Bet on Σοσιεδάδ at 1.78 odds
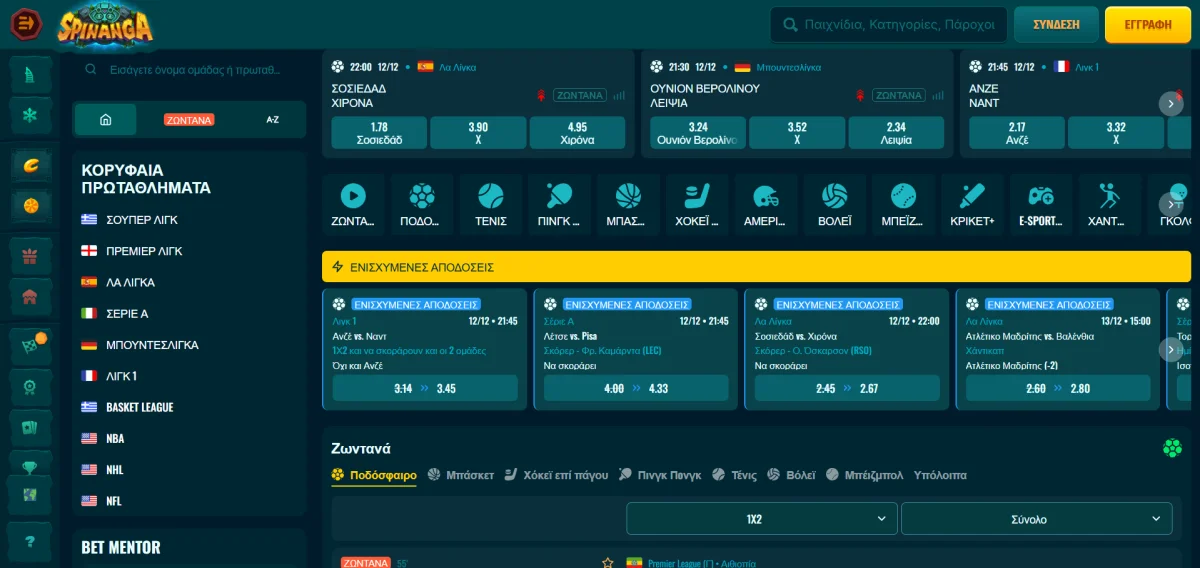 tap(379, 133)
